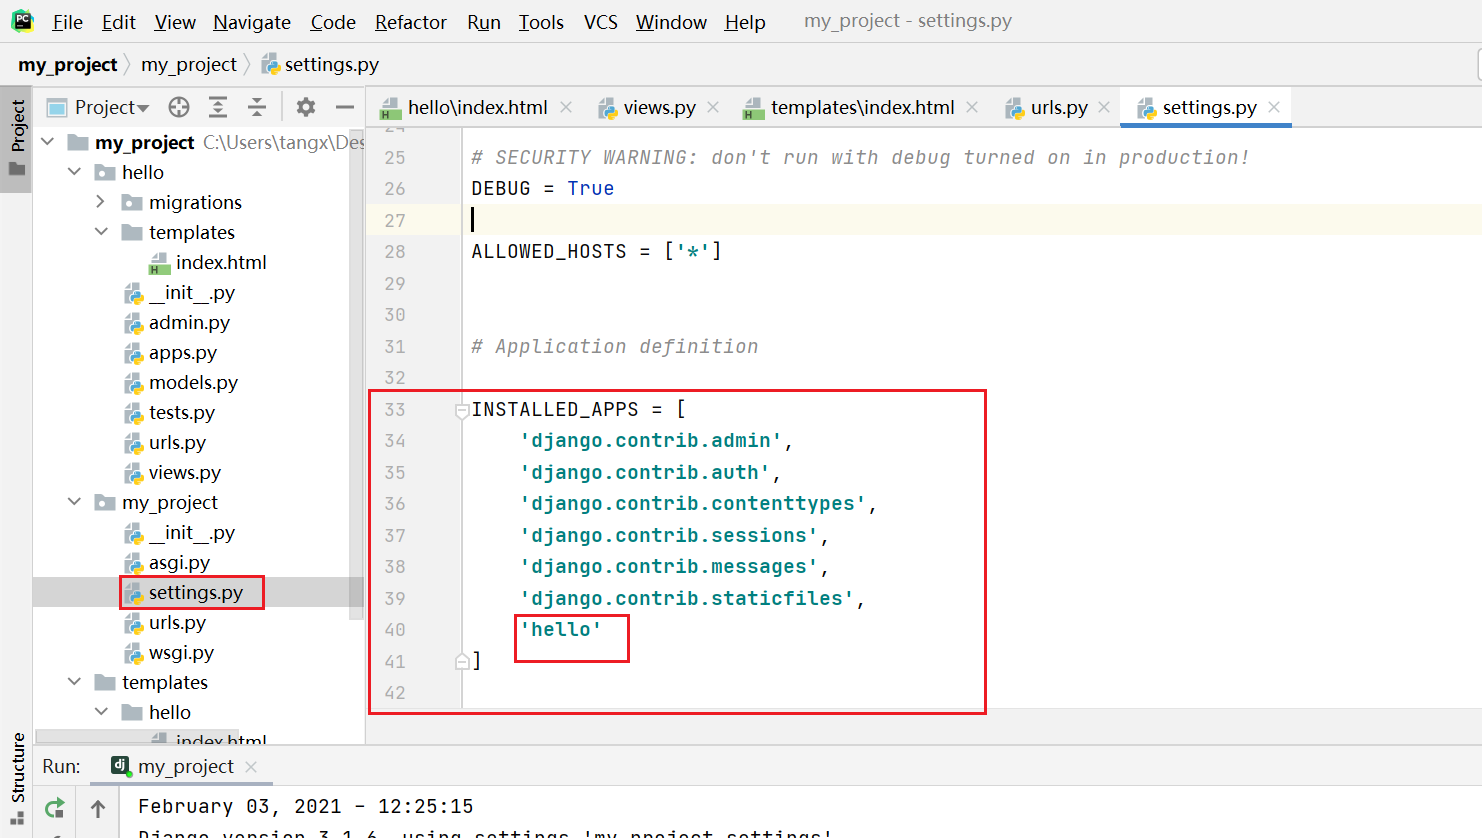Select apps.py in project tree

171,352
